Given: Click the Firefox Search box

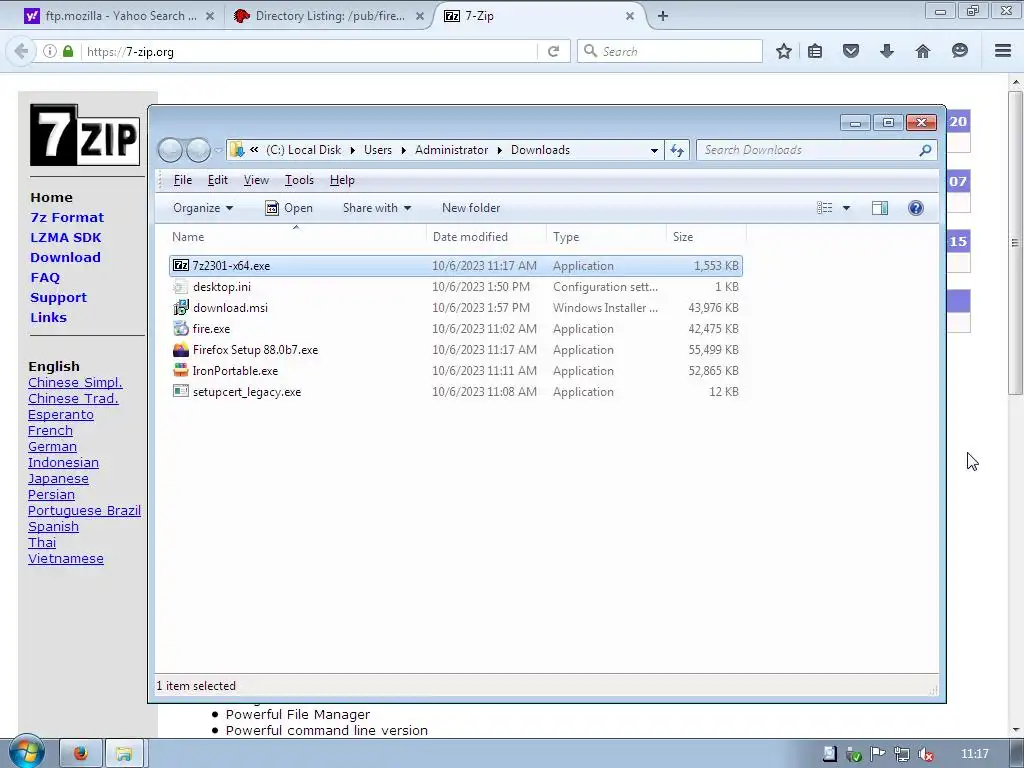Looking at the screenshot, I should (670, 51).
